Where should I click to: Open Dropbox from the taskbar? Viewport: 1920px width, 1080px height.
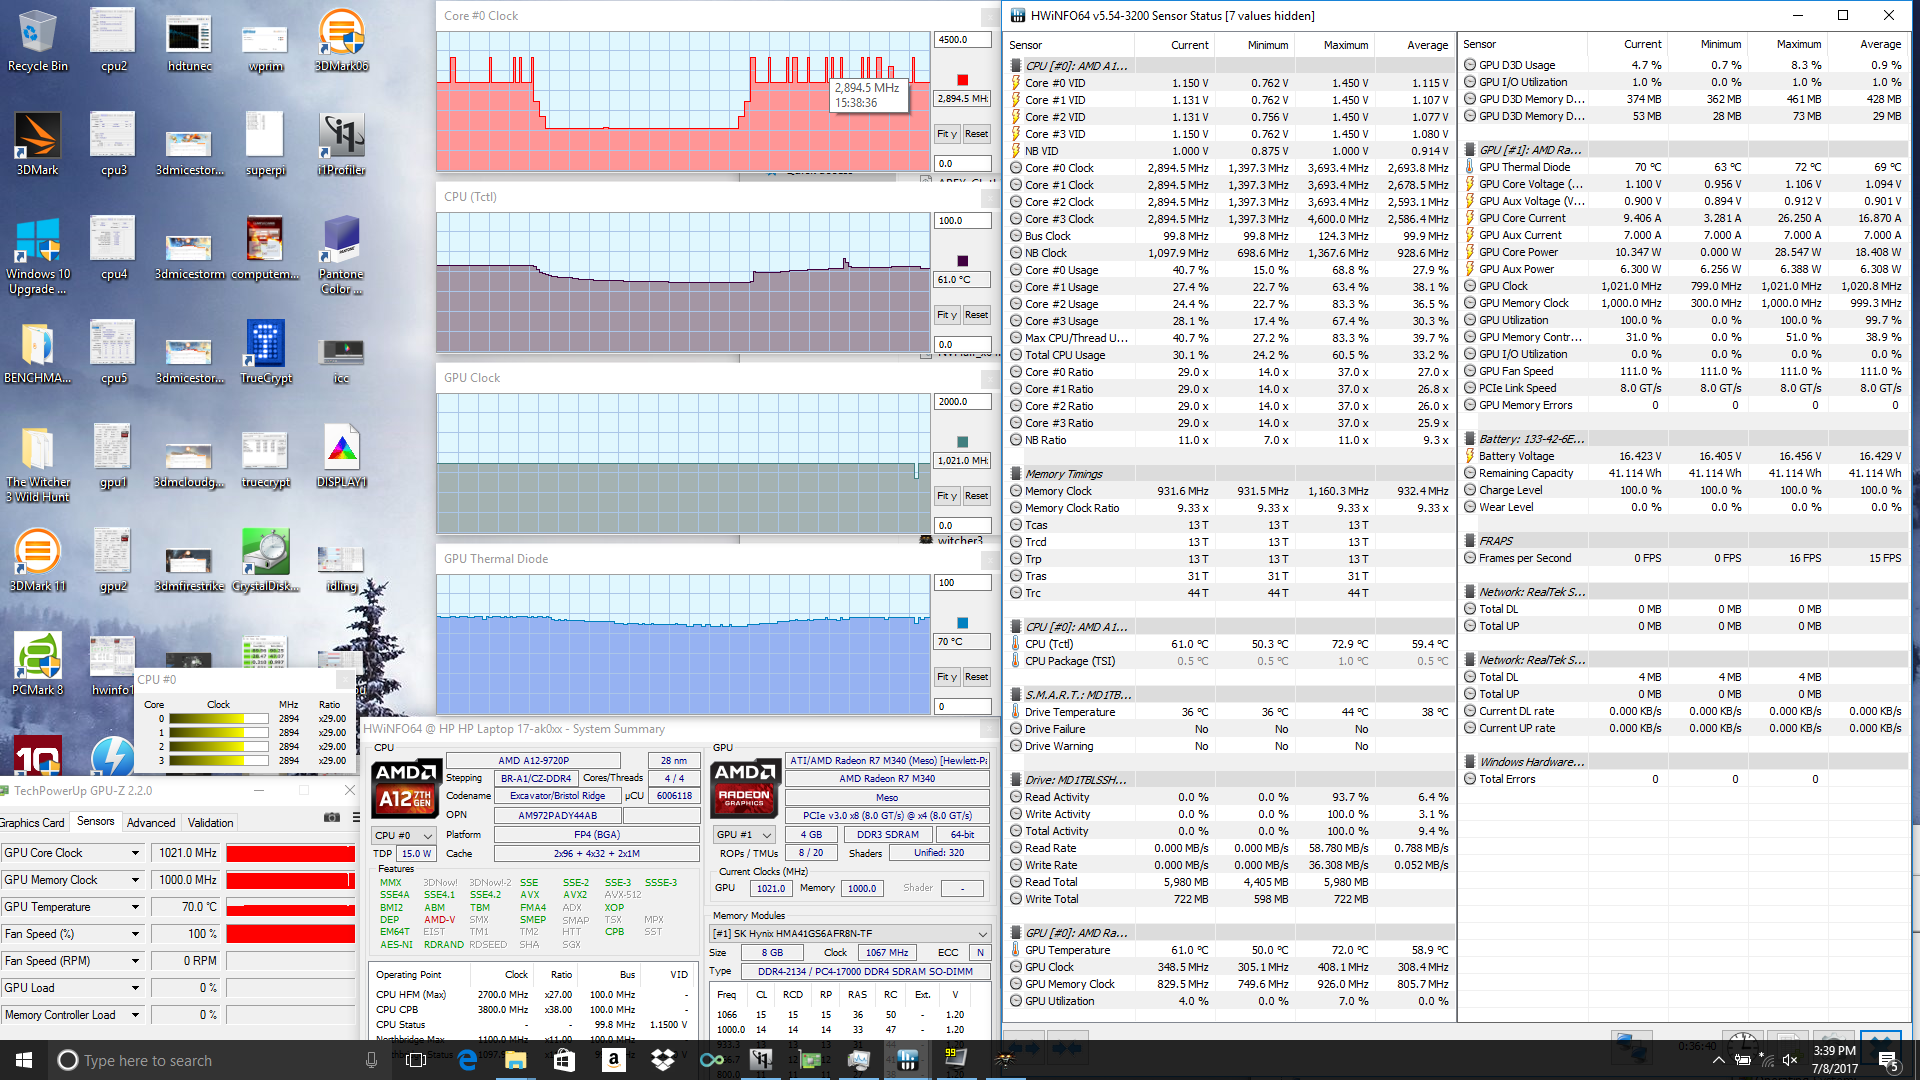pos(662,1060)
